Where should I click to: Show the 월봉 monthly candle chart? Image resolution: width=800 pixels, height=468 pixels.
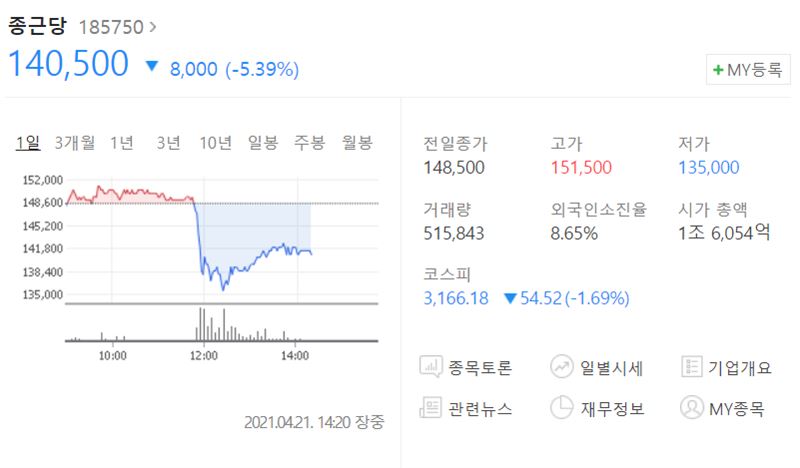(357, 142)
